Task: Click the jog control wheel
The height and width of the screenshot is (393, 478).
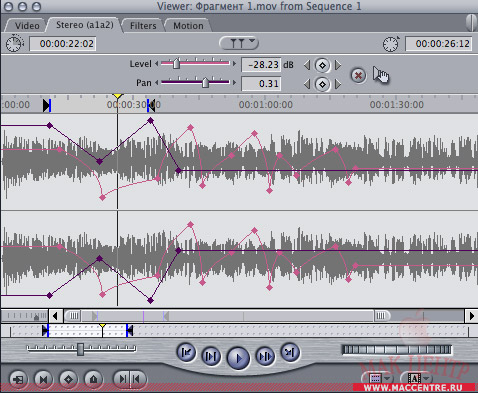Action: point(397,350)
